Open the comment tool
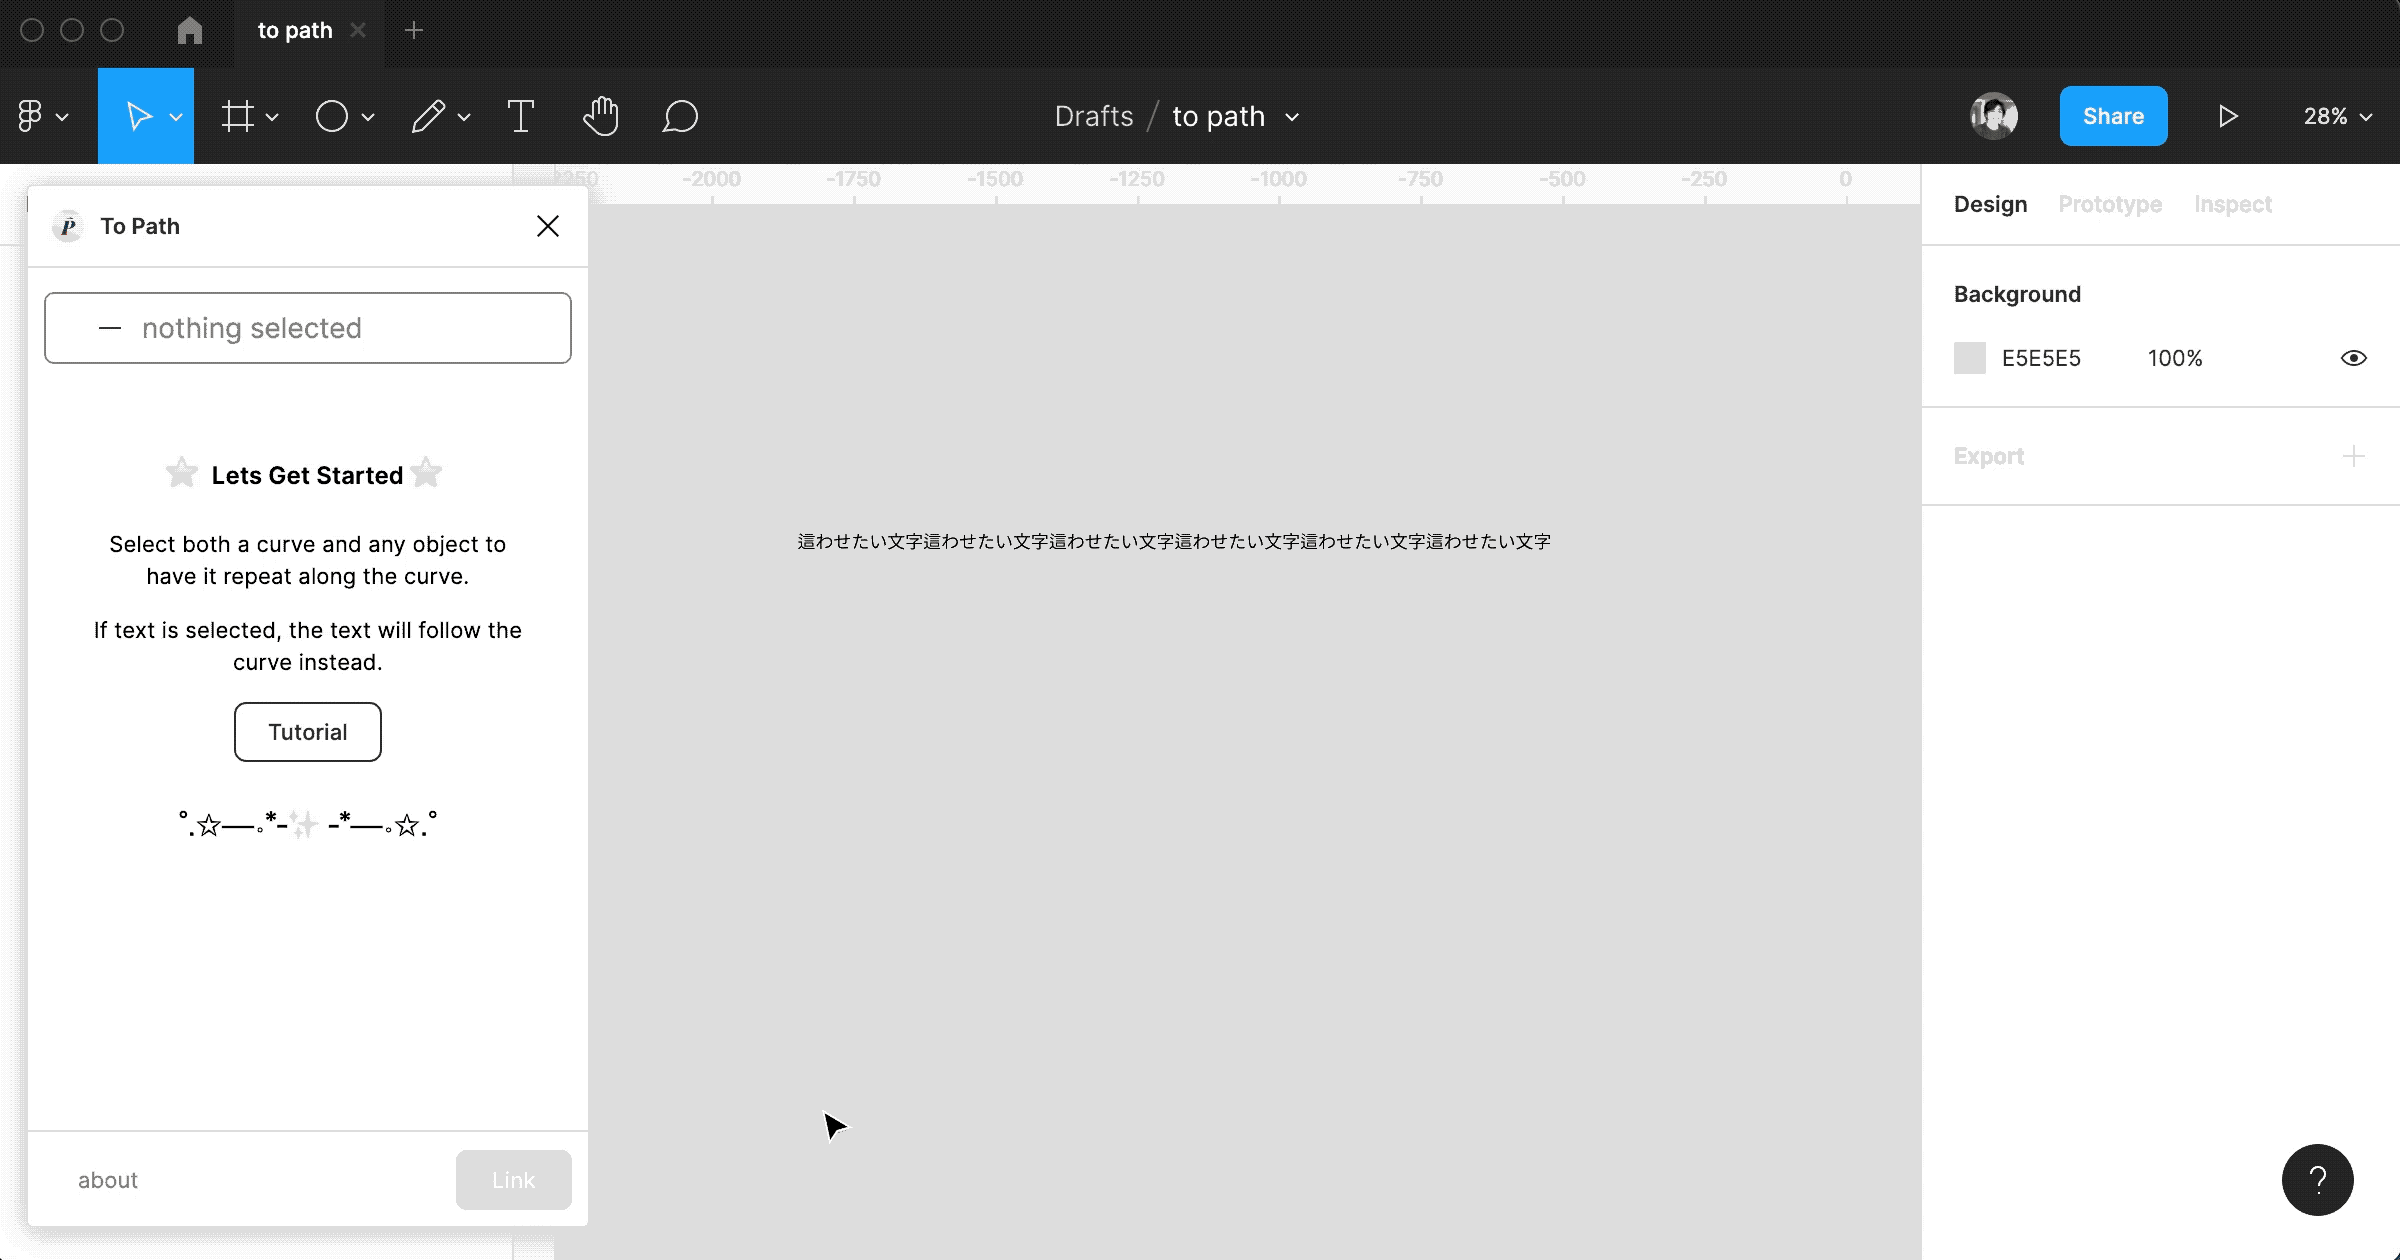Viewport: 2400px width, 1260px height. [681, 116]
